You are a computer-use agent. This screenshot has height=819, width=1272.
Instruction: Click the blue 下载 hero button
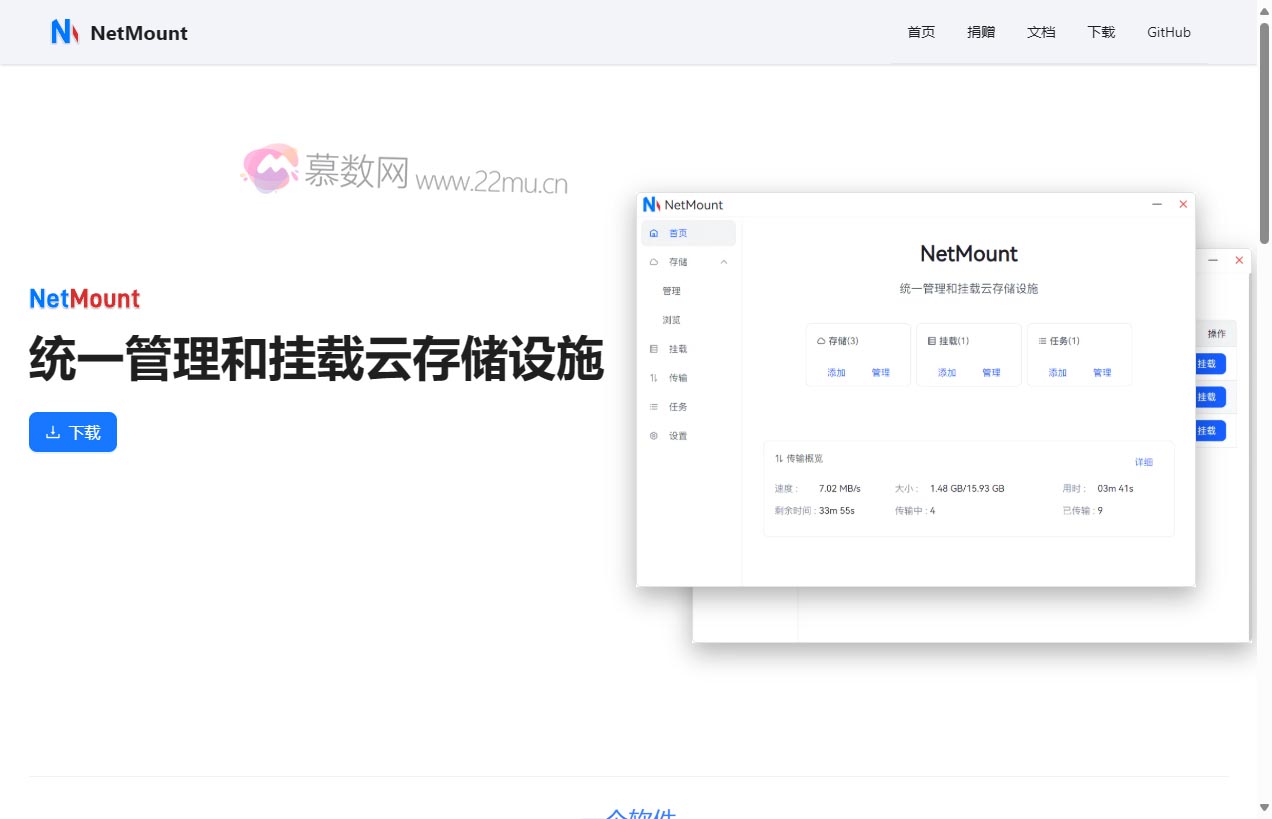tap(72, 431)
